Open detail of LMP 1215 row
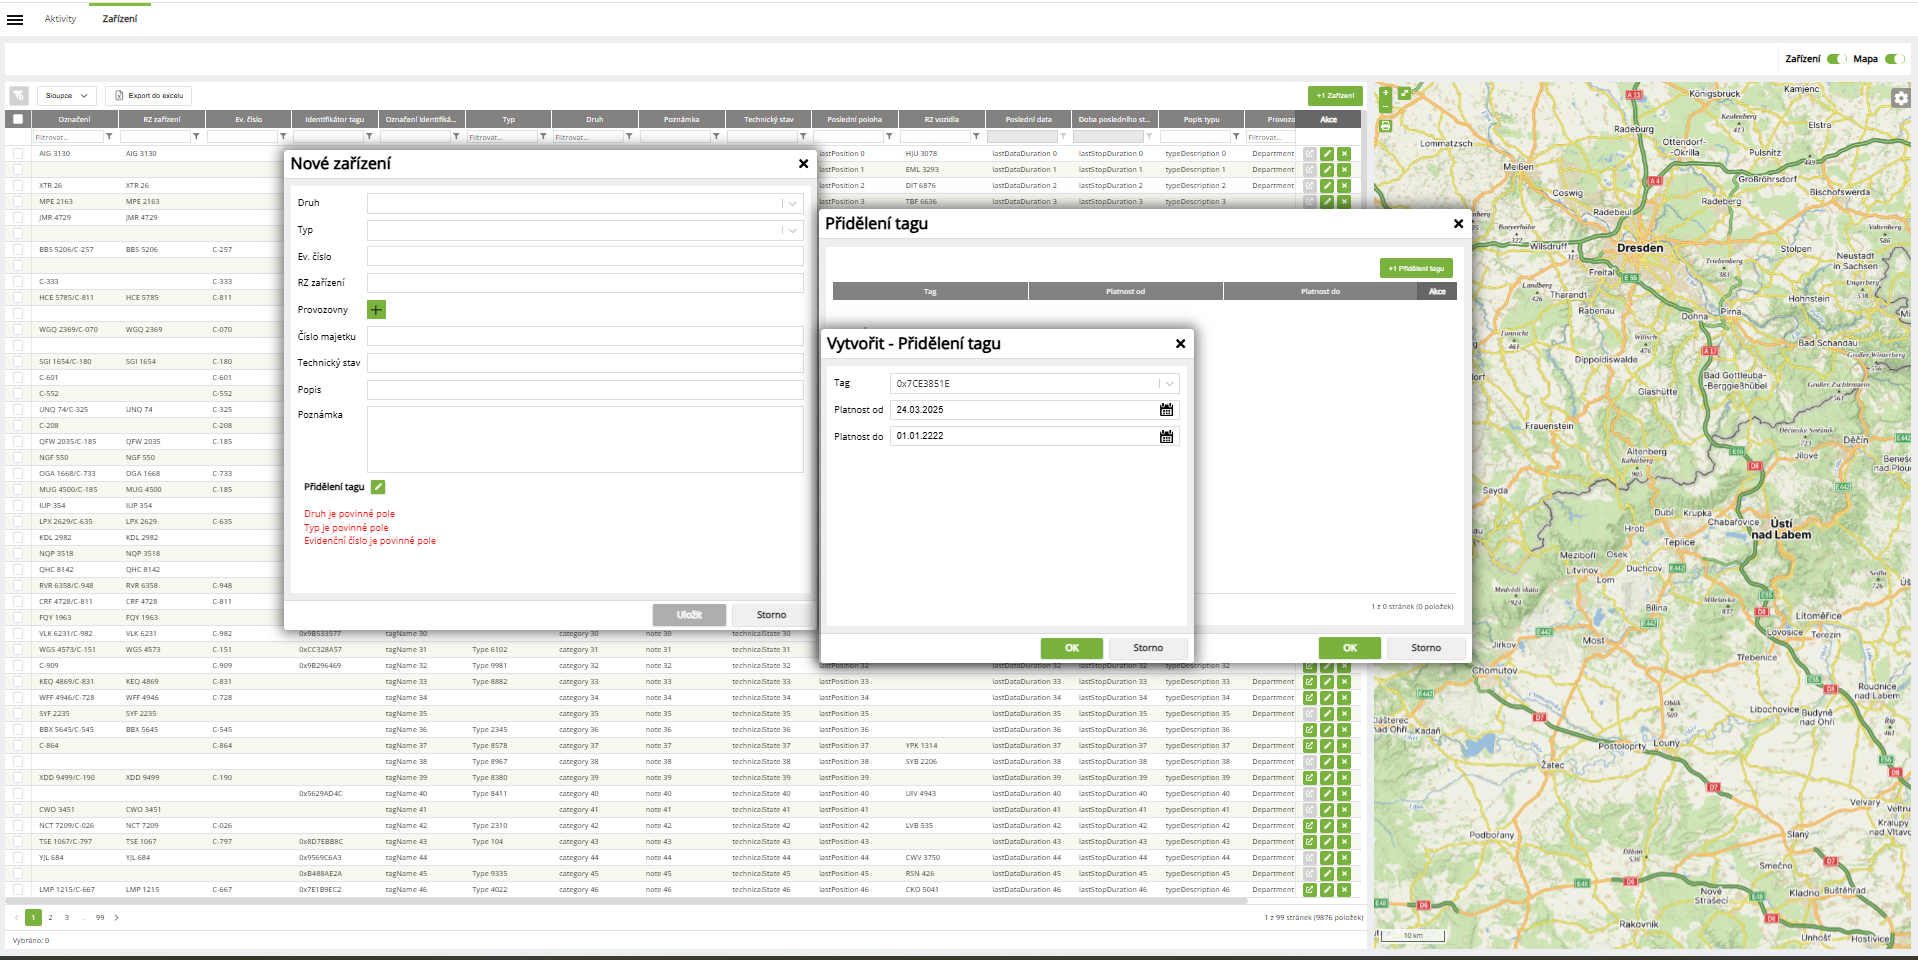The height and width of the screenshot is (960, 1918). click(x=1309, y=890)
